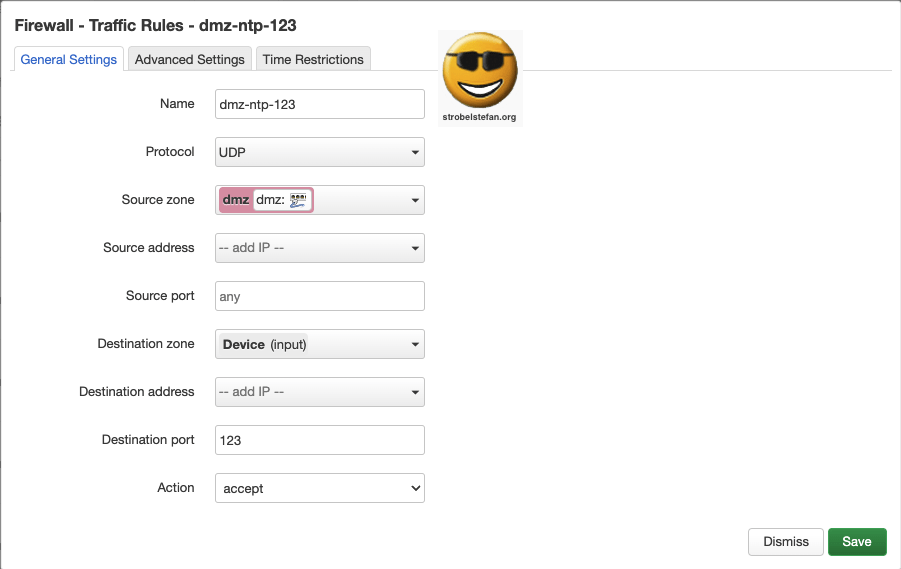Open the Source zone dropdown
The width and height of the screenshot is (901, 569).
pyautogui.click(x=319, y=200)
